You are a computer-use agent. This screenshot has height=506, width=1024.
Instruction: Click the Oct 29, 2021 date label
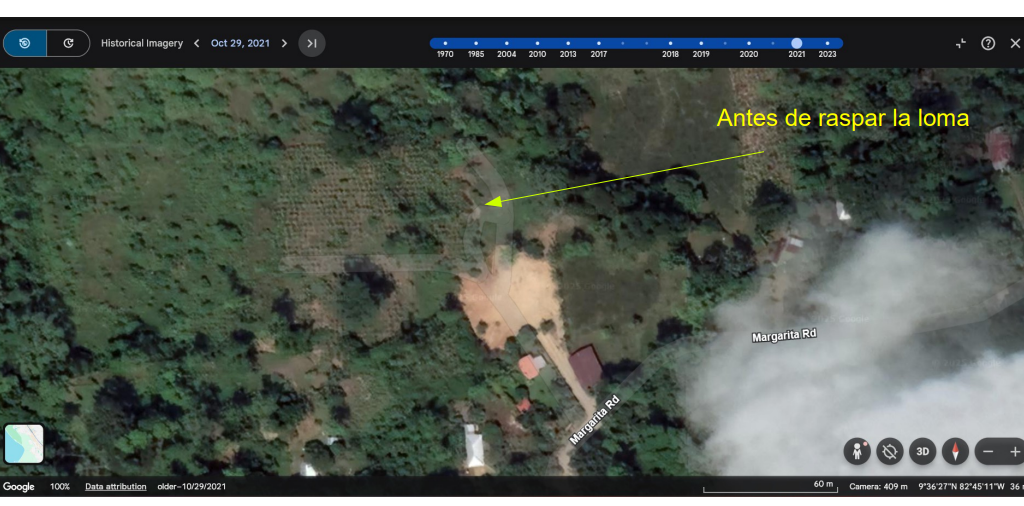[x=240, y=43]
